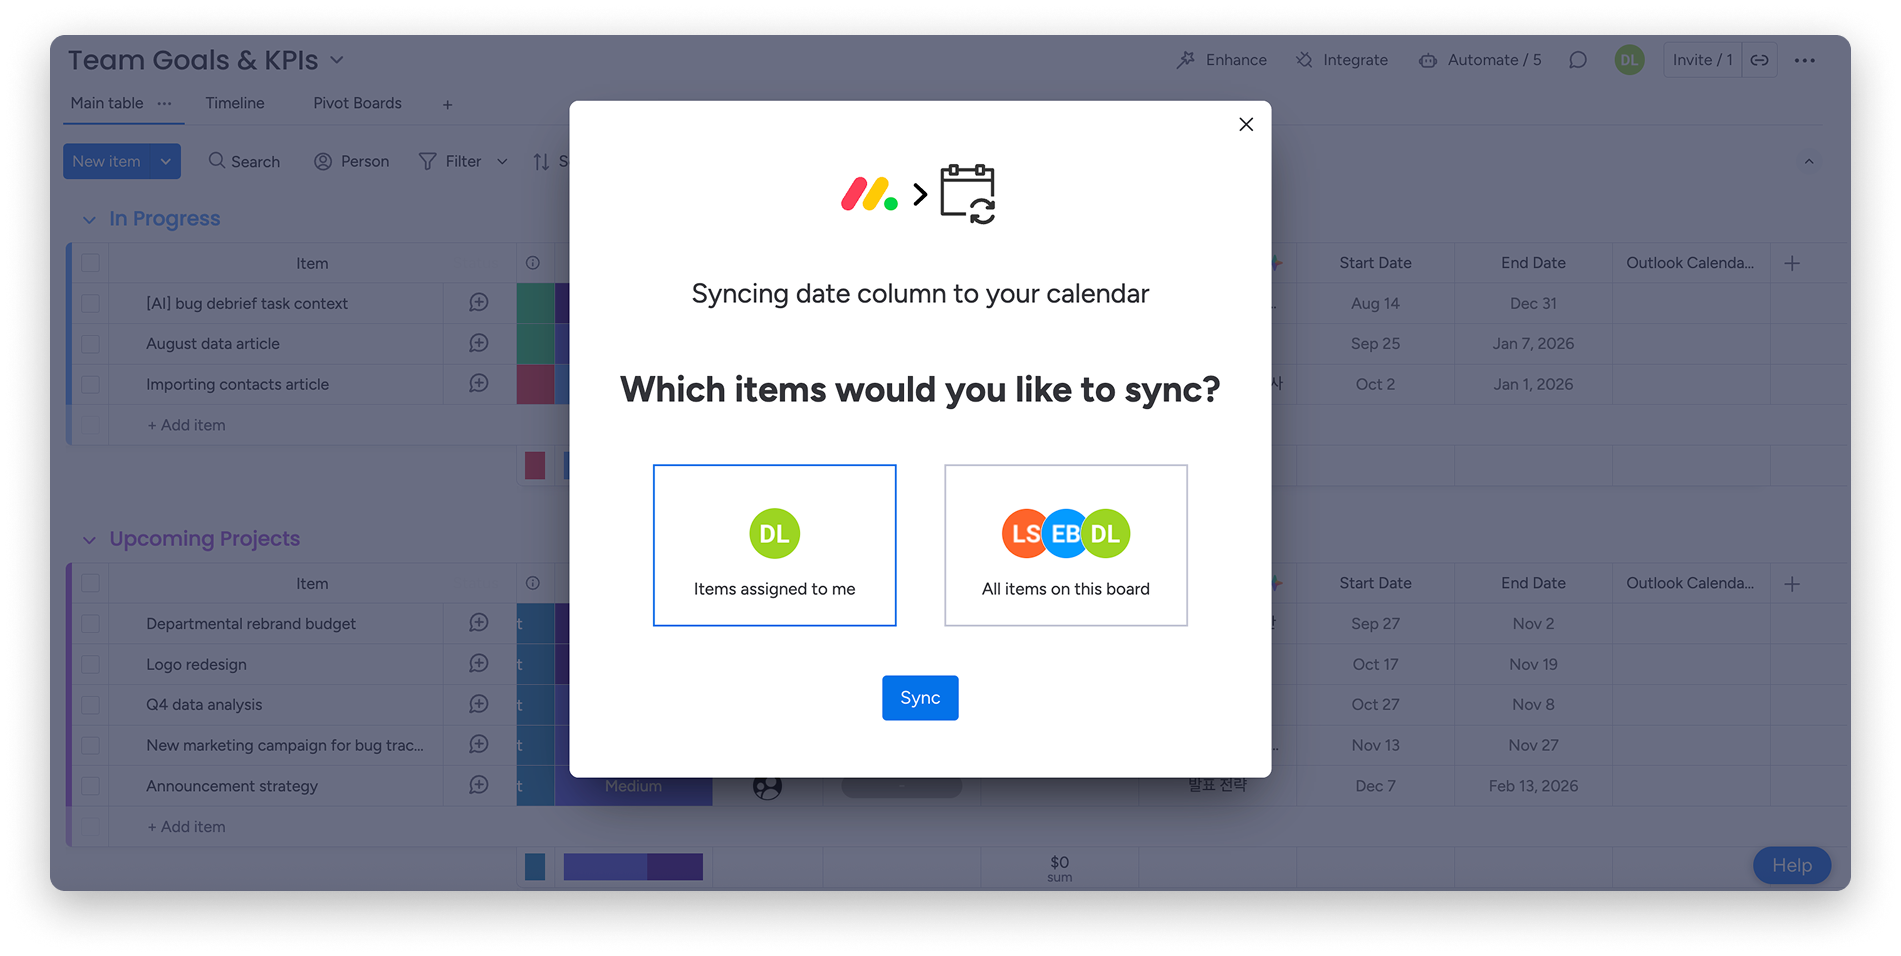Check the 'Q4 data analysis' row checkbox
The height and width of the screenshot is (956, 1901).
91,705
